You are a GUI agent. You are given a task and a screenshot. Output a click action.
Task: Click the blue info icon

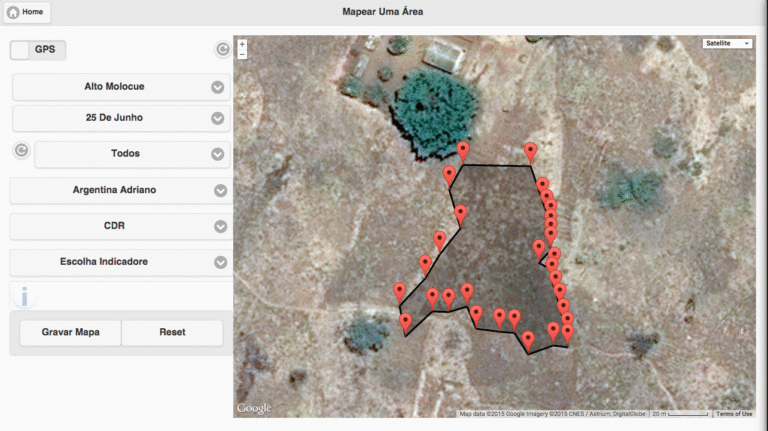(24, 296)
